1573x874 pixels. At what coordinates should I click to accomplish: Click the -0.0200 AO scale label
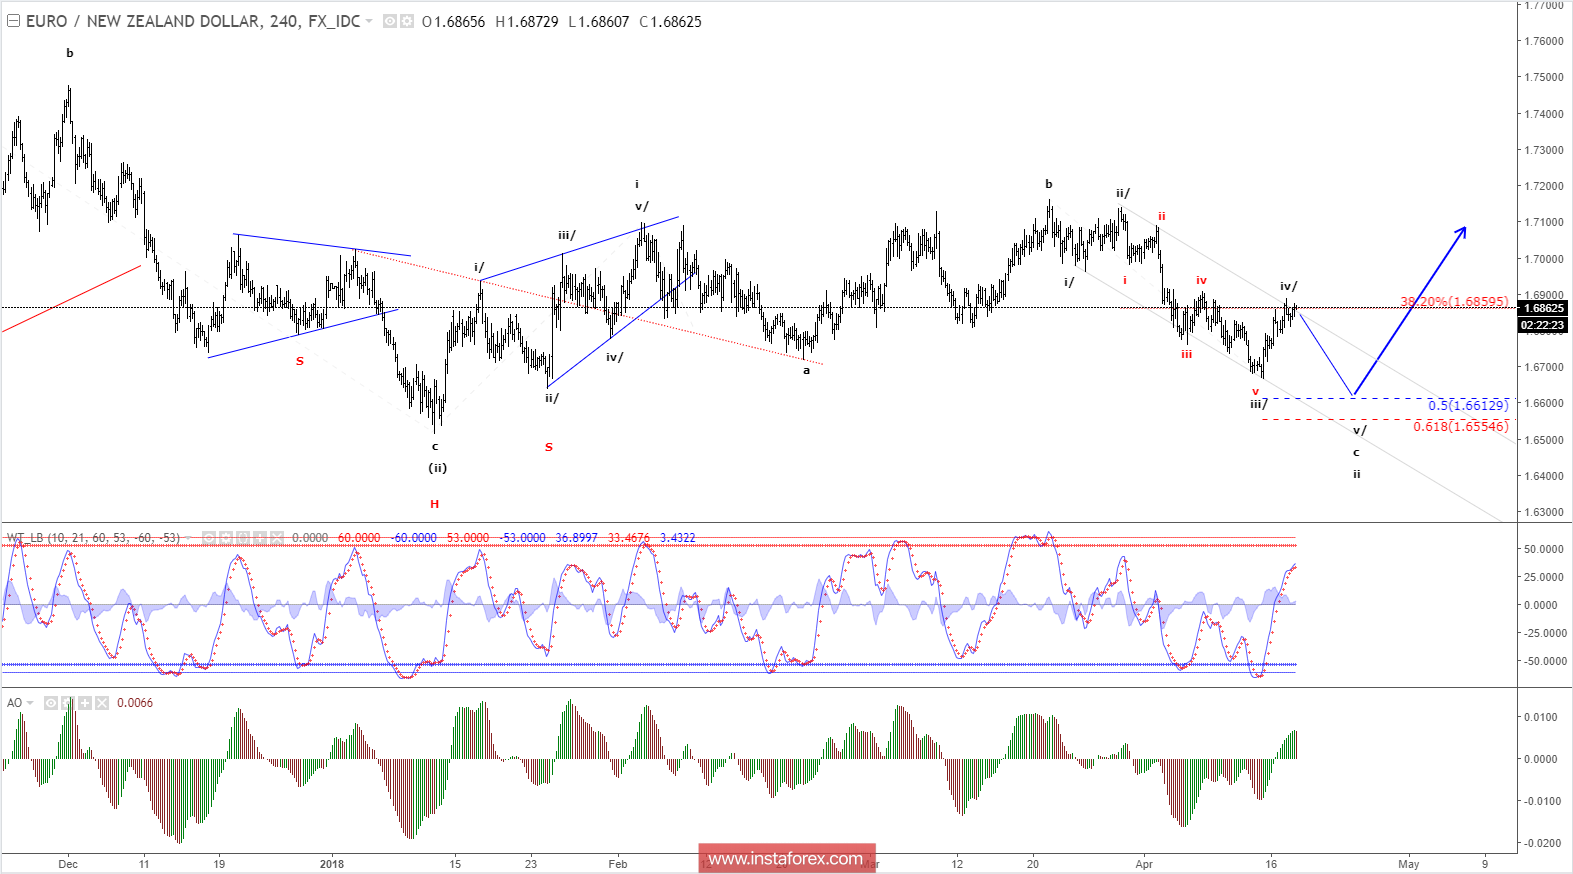tap(1541, 843)
